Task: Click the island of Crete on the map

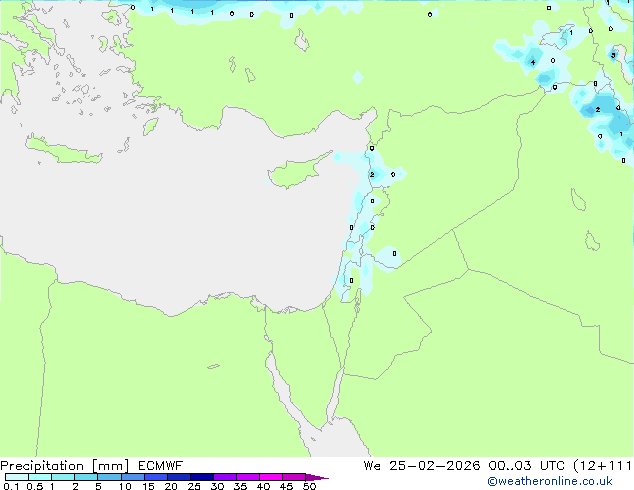Action: (63, 150)
